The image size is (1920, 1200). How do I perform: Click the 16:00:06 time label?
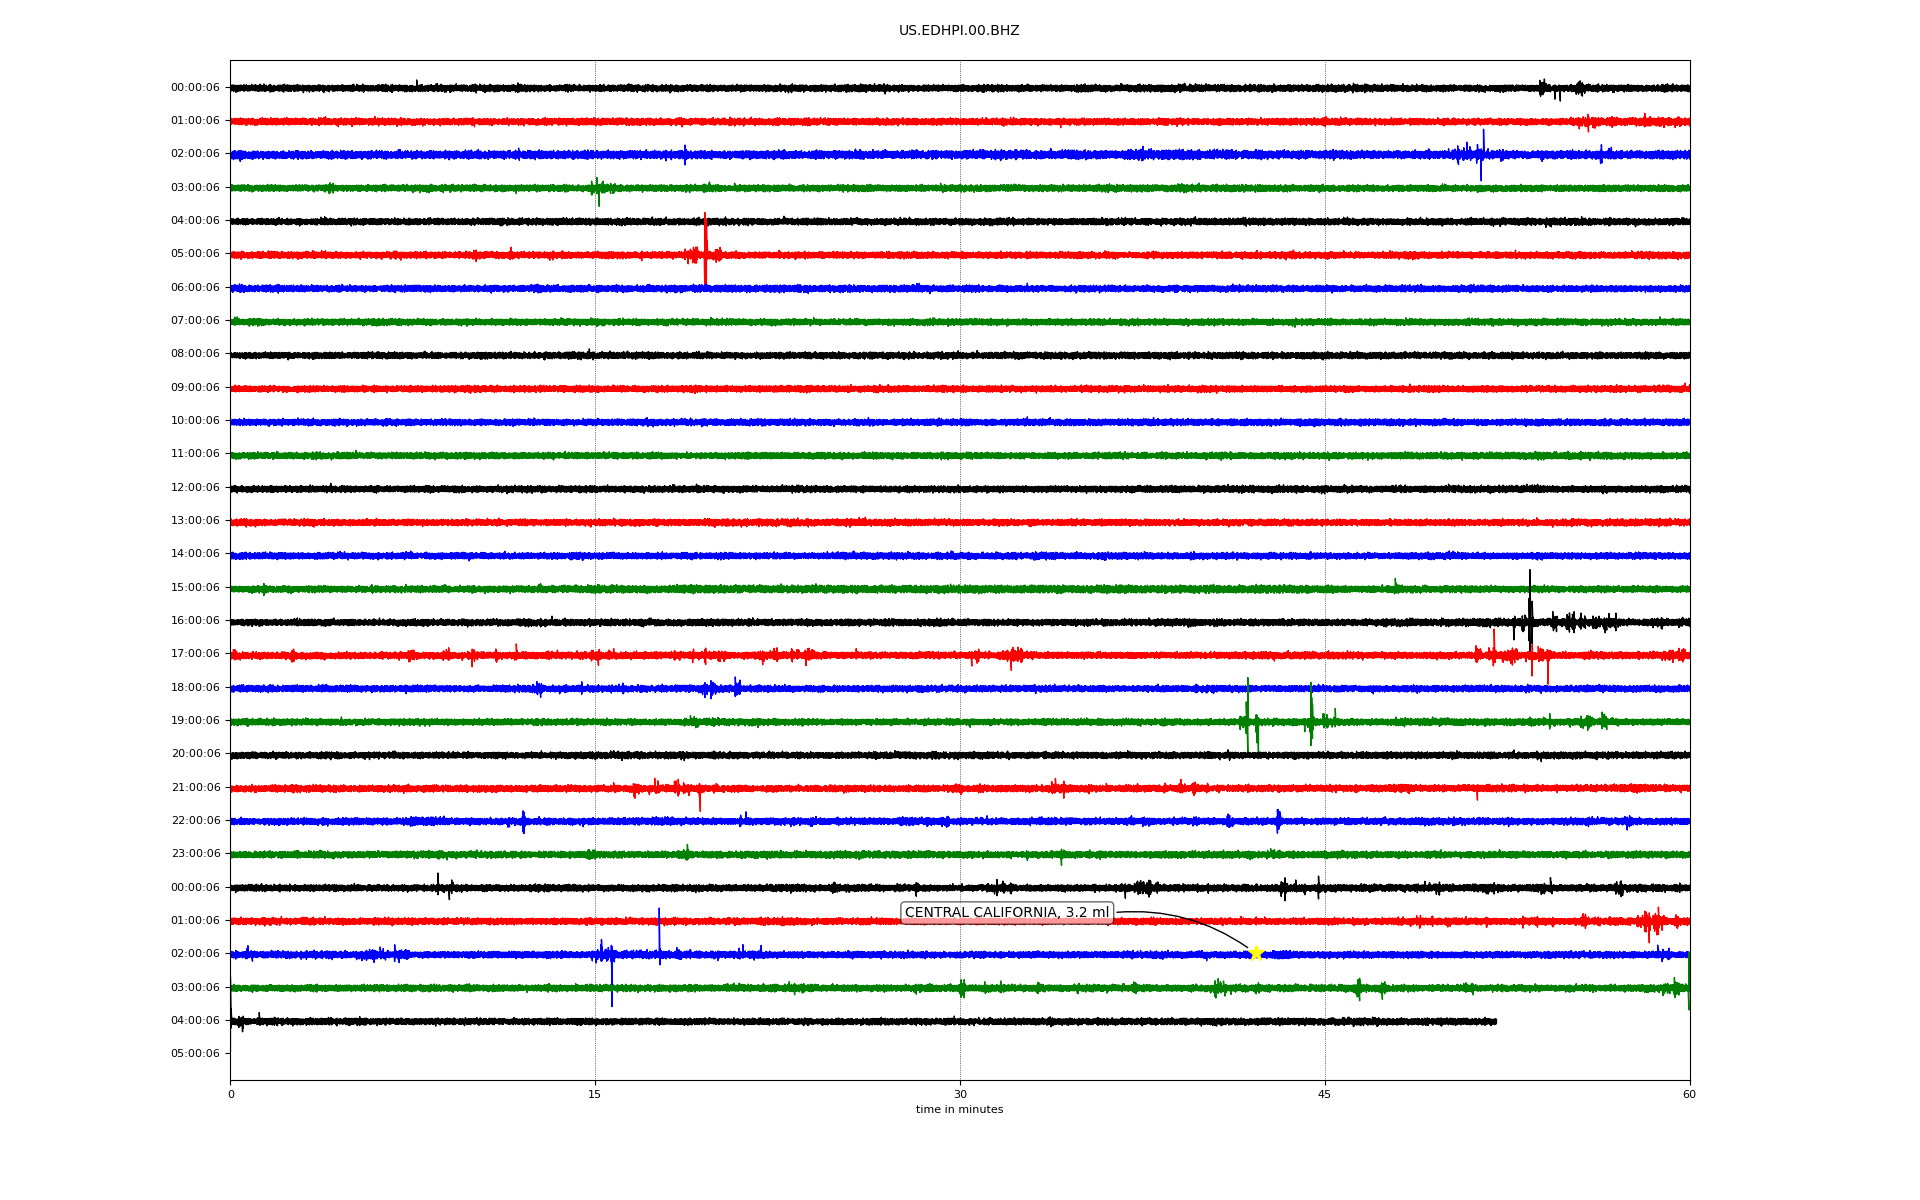pyautogui.click(x=195, y=621)
